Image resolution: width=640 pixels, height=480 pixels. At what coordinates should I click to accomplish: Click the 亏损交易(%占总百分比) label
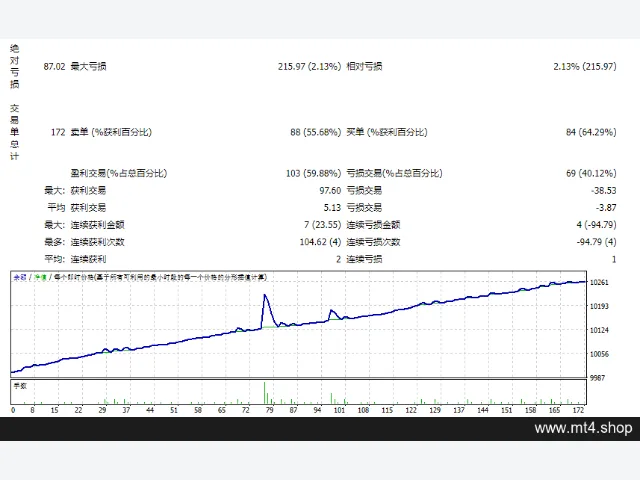pyautogui.click(x=394, y=173)
